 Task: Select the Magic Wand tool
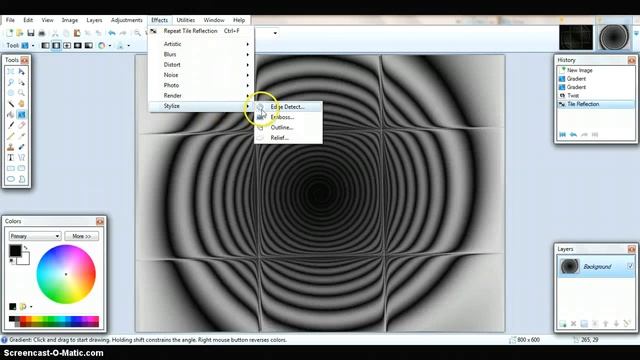(x=11, y=104)
